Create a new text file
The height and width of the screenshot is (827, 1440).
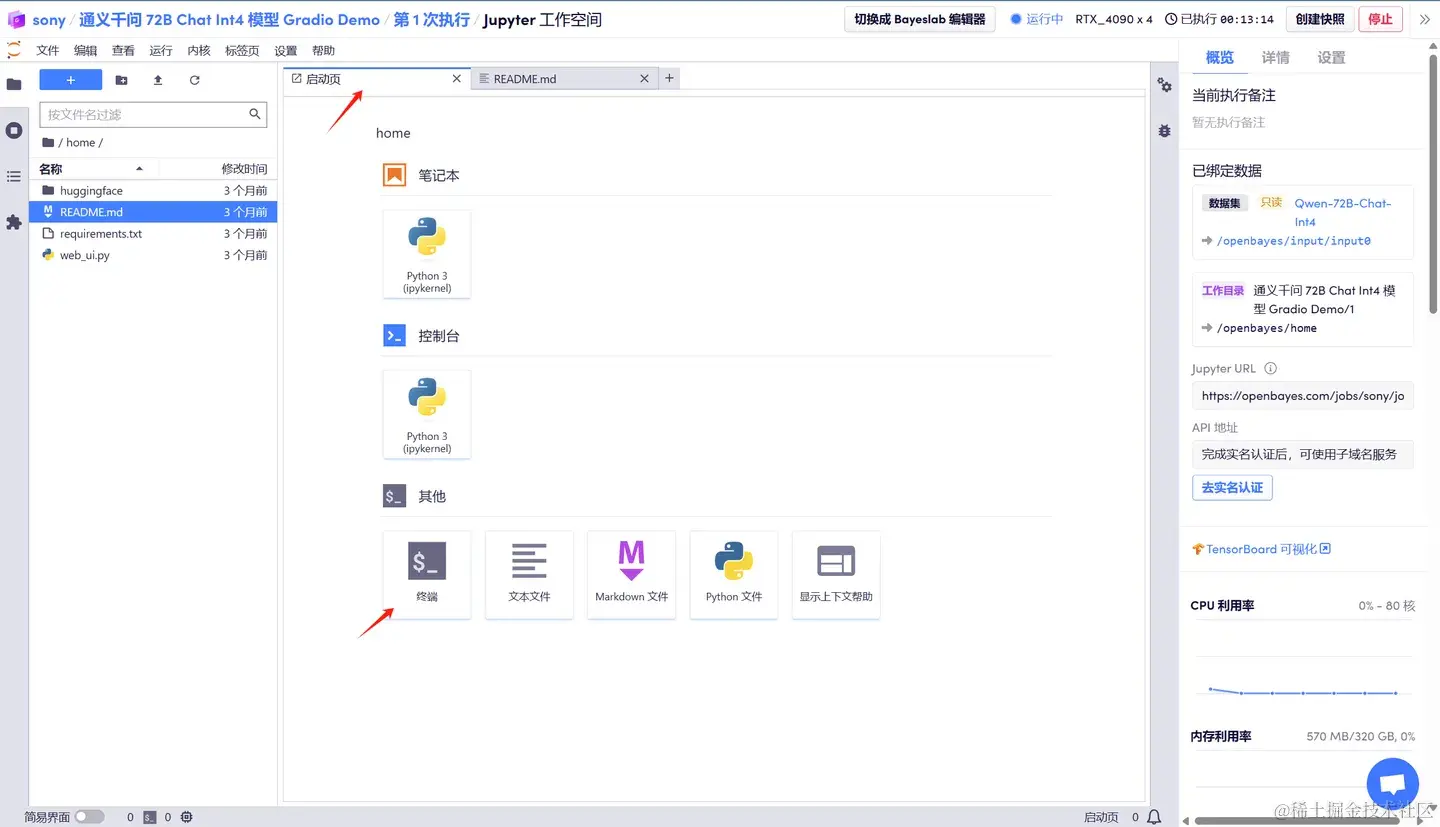[529, 574]
